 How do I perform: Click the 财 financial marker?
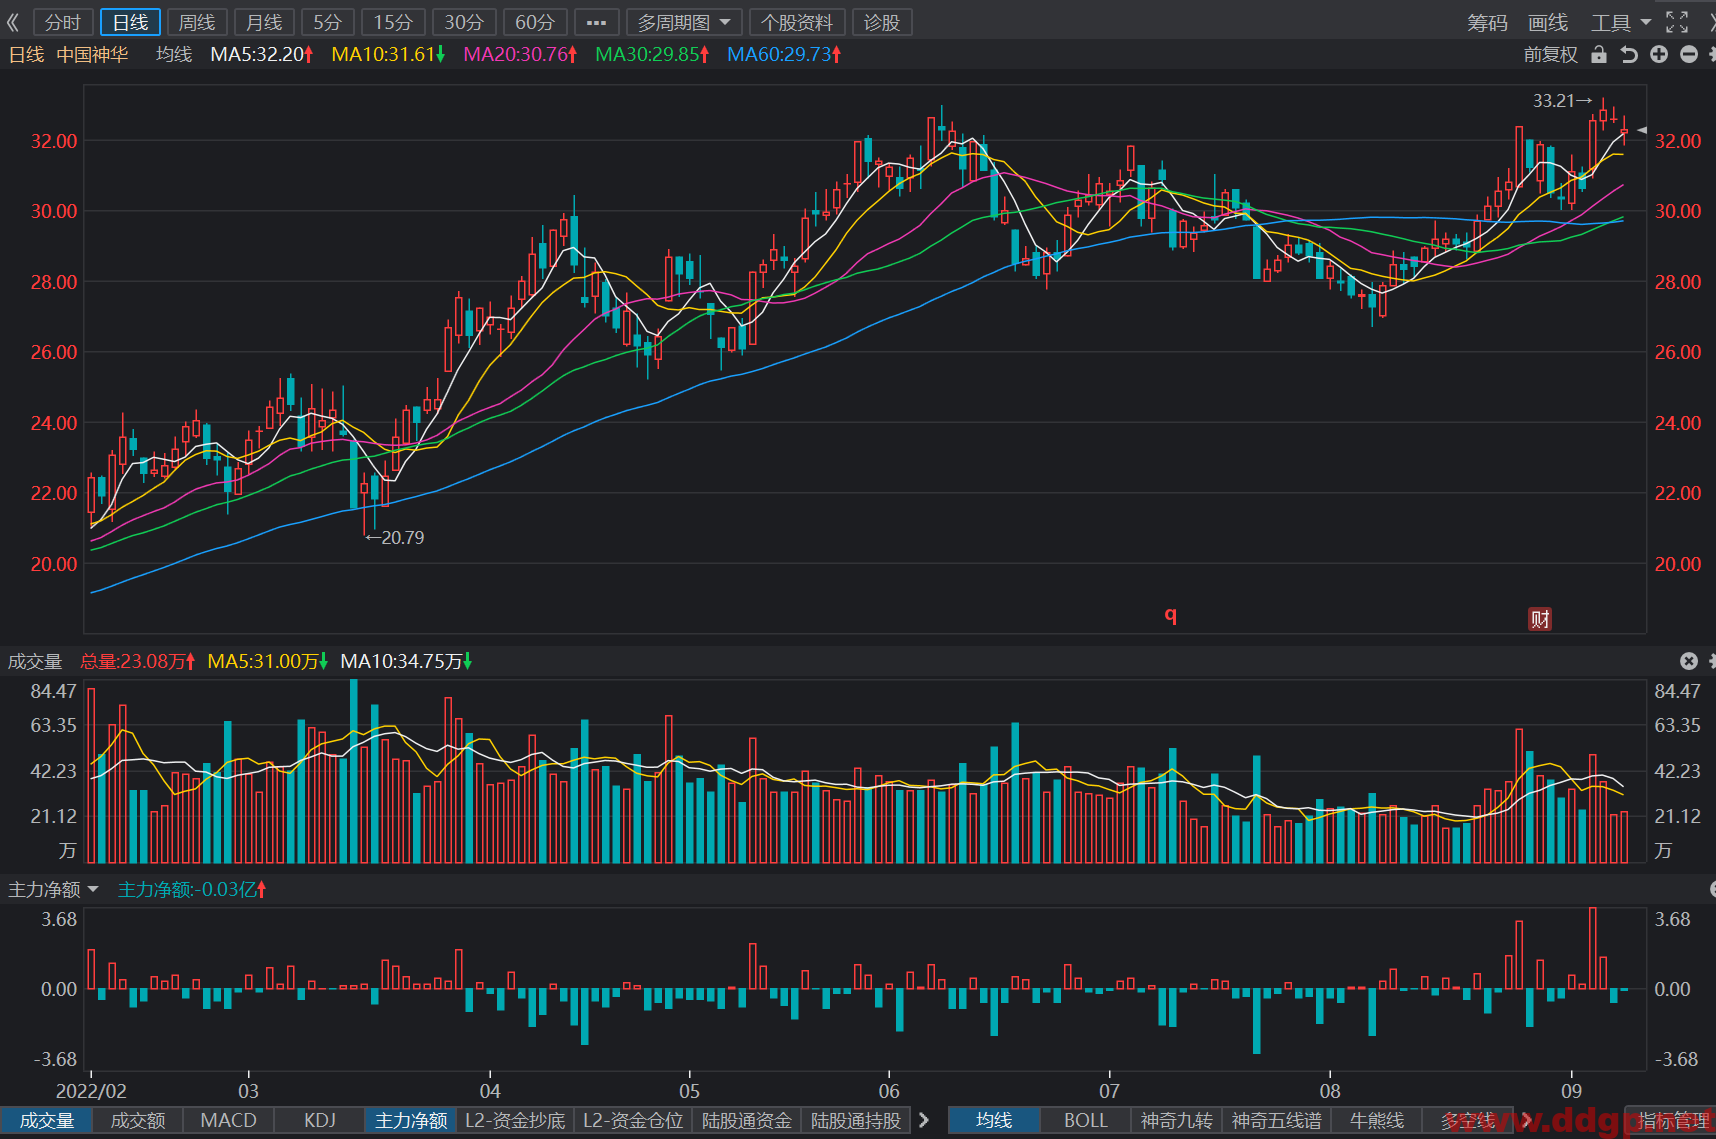1540,619
